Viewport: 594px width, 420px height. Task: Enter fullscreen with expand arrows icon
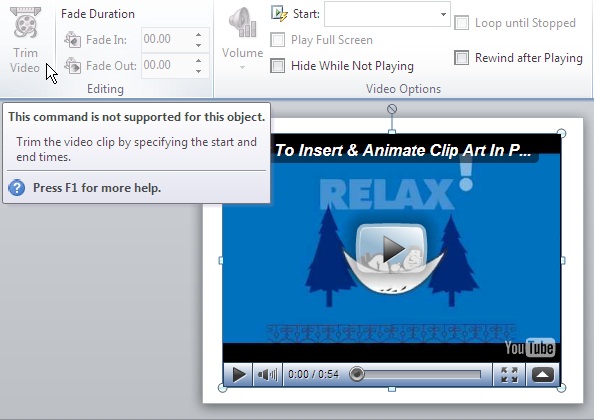509,375
